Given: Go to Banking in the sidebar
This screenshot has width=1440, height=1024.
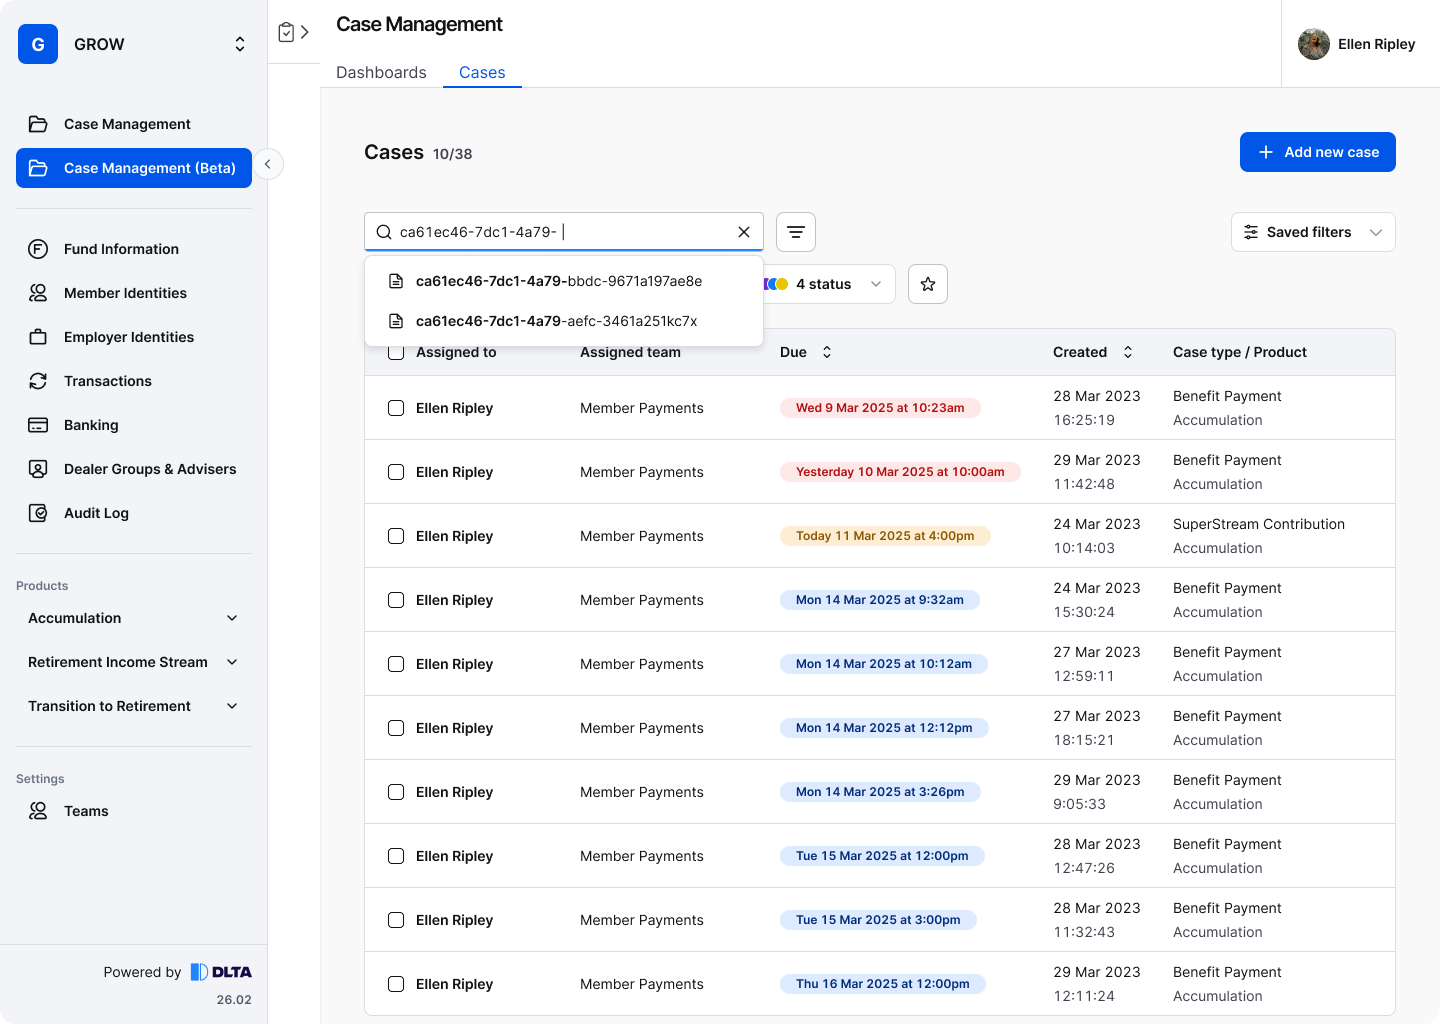Looking at the screenshot, I should click(x=91, y=425).
